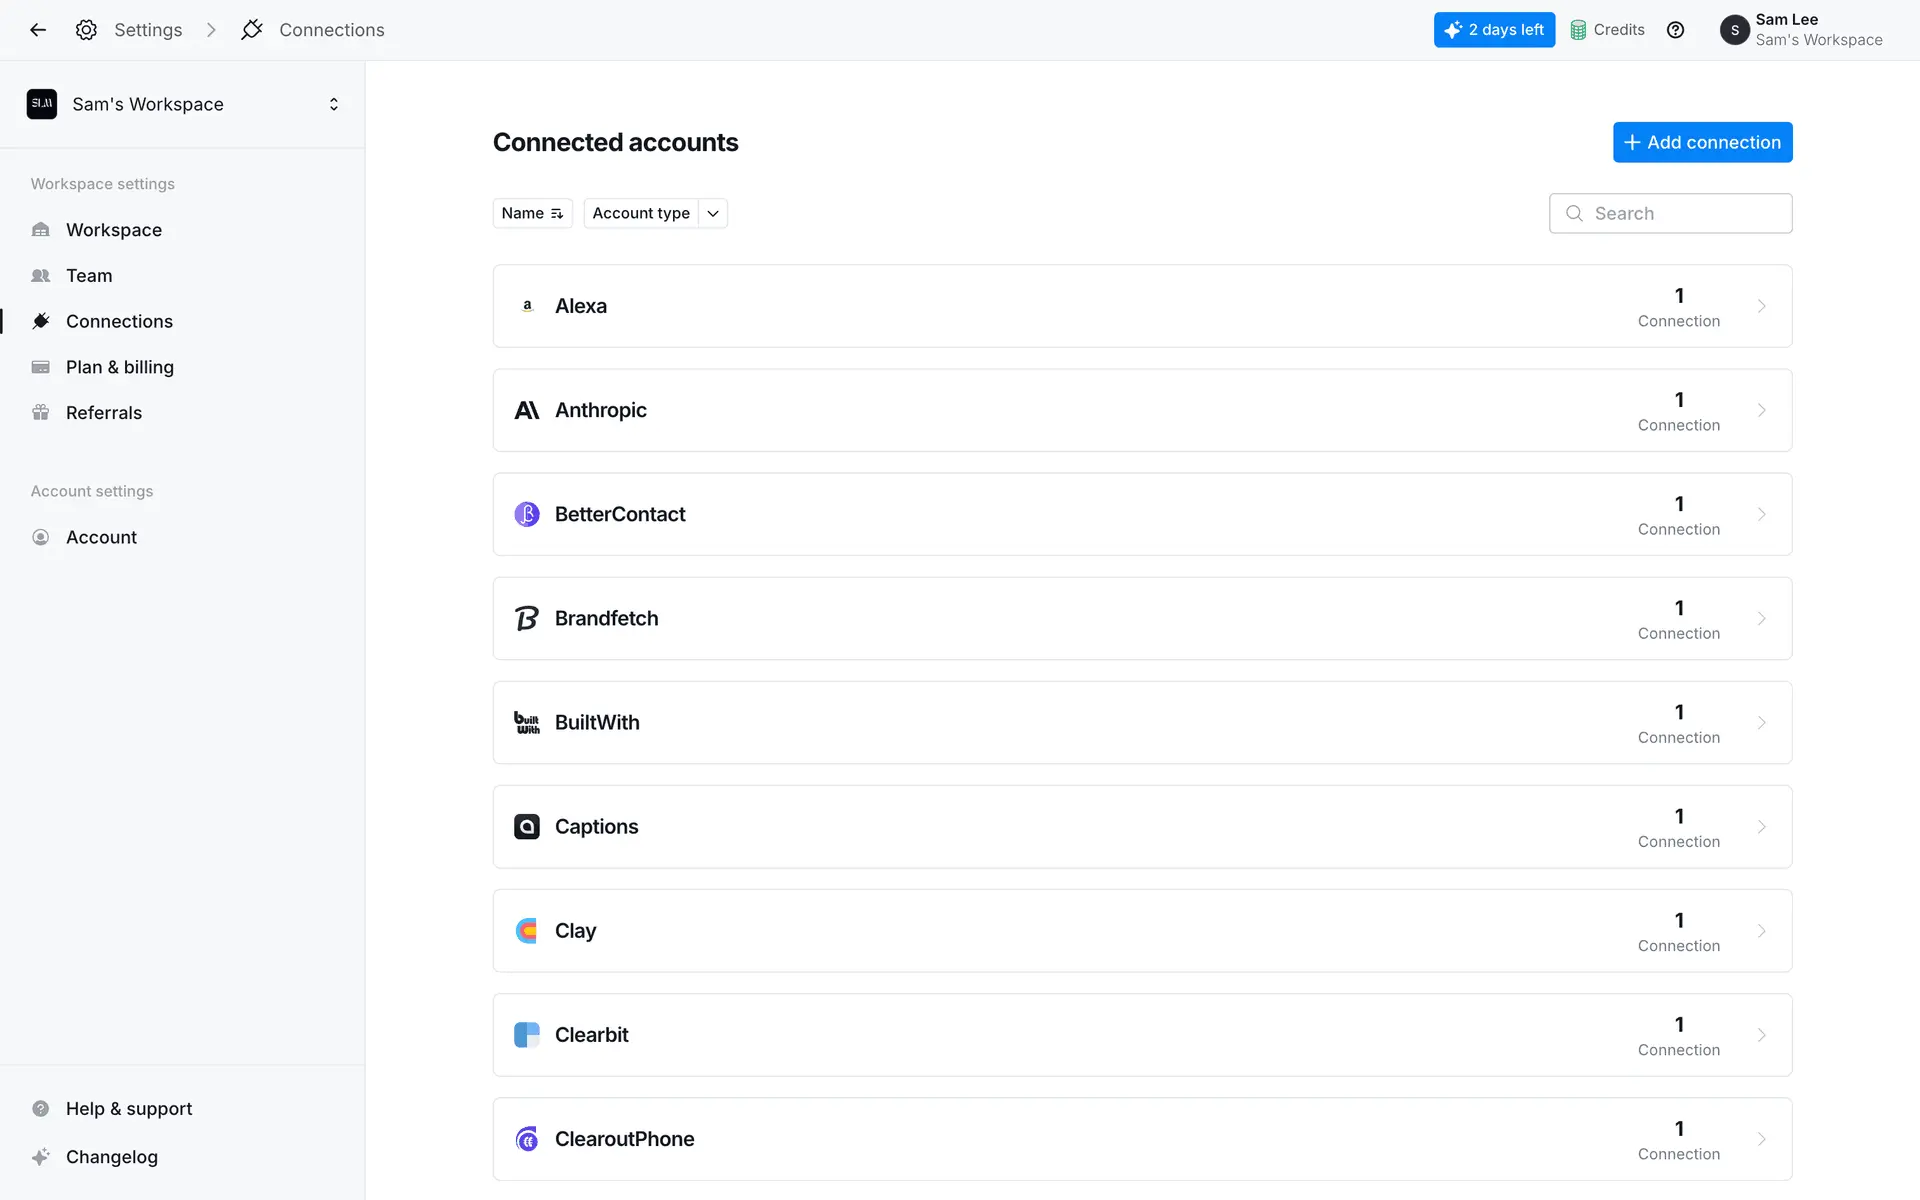Click the Add connection button
The width and height of the screenshot is (1920, 1200).
click(1702, 142)
